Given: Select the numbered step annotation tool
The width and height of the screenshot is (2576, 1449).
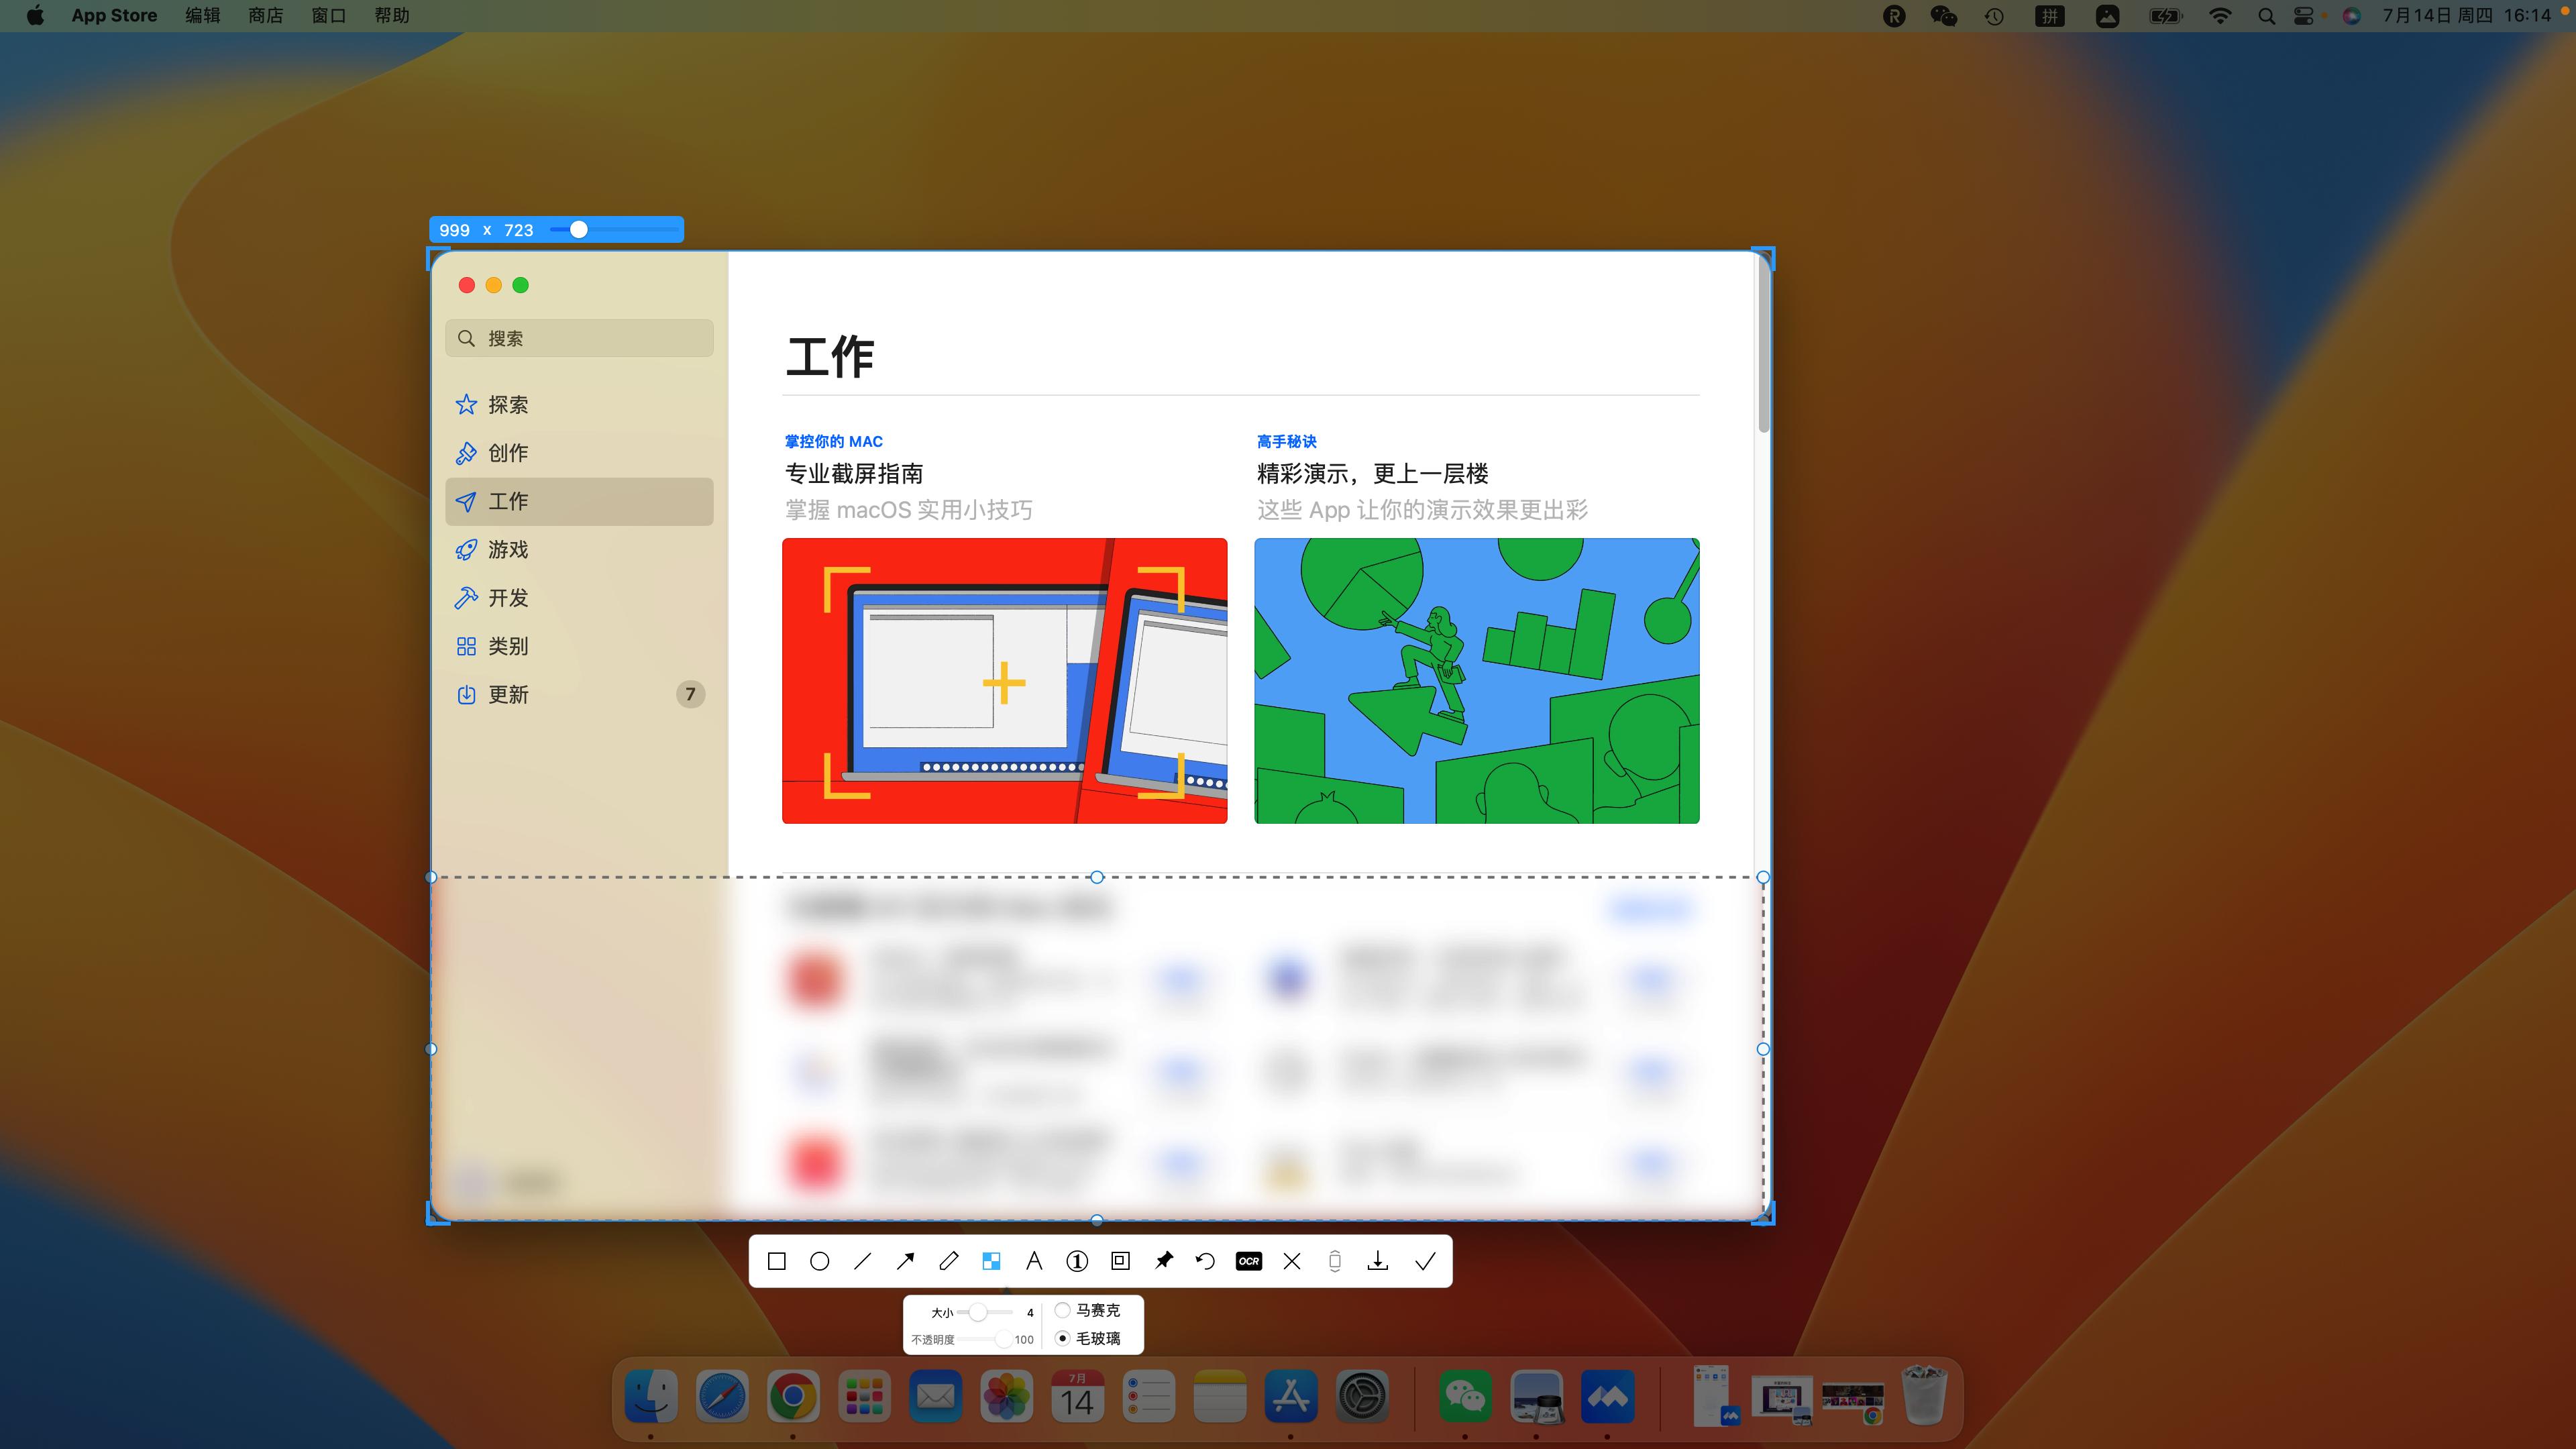Looking at the screenshot, I should [1077, 1261].
